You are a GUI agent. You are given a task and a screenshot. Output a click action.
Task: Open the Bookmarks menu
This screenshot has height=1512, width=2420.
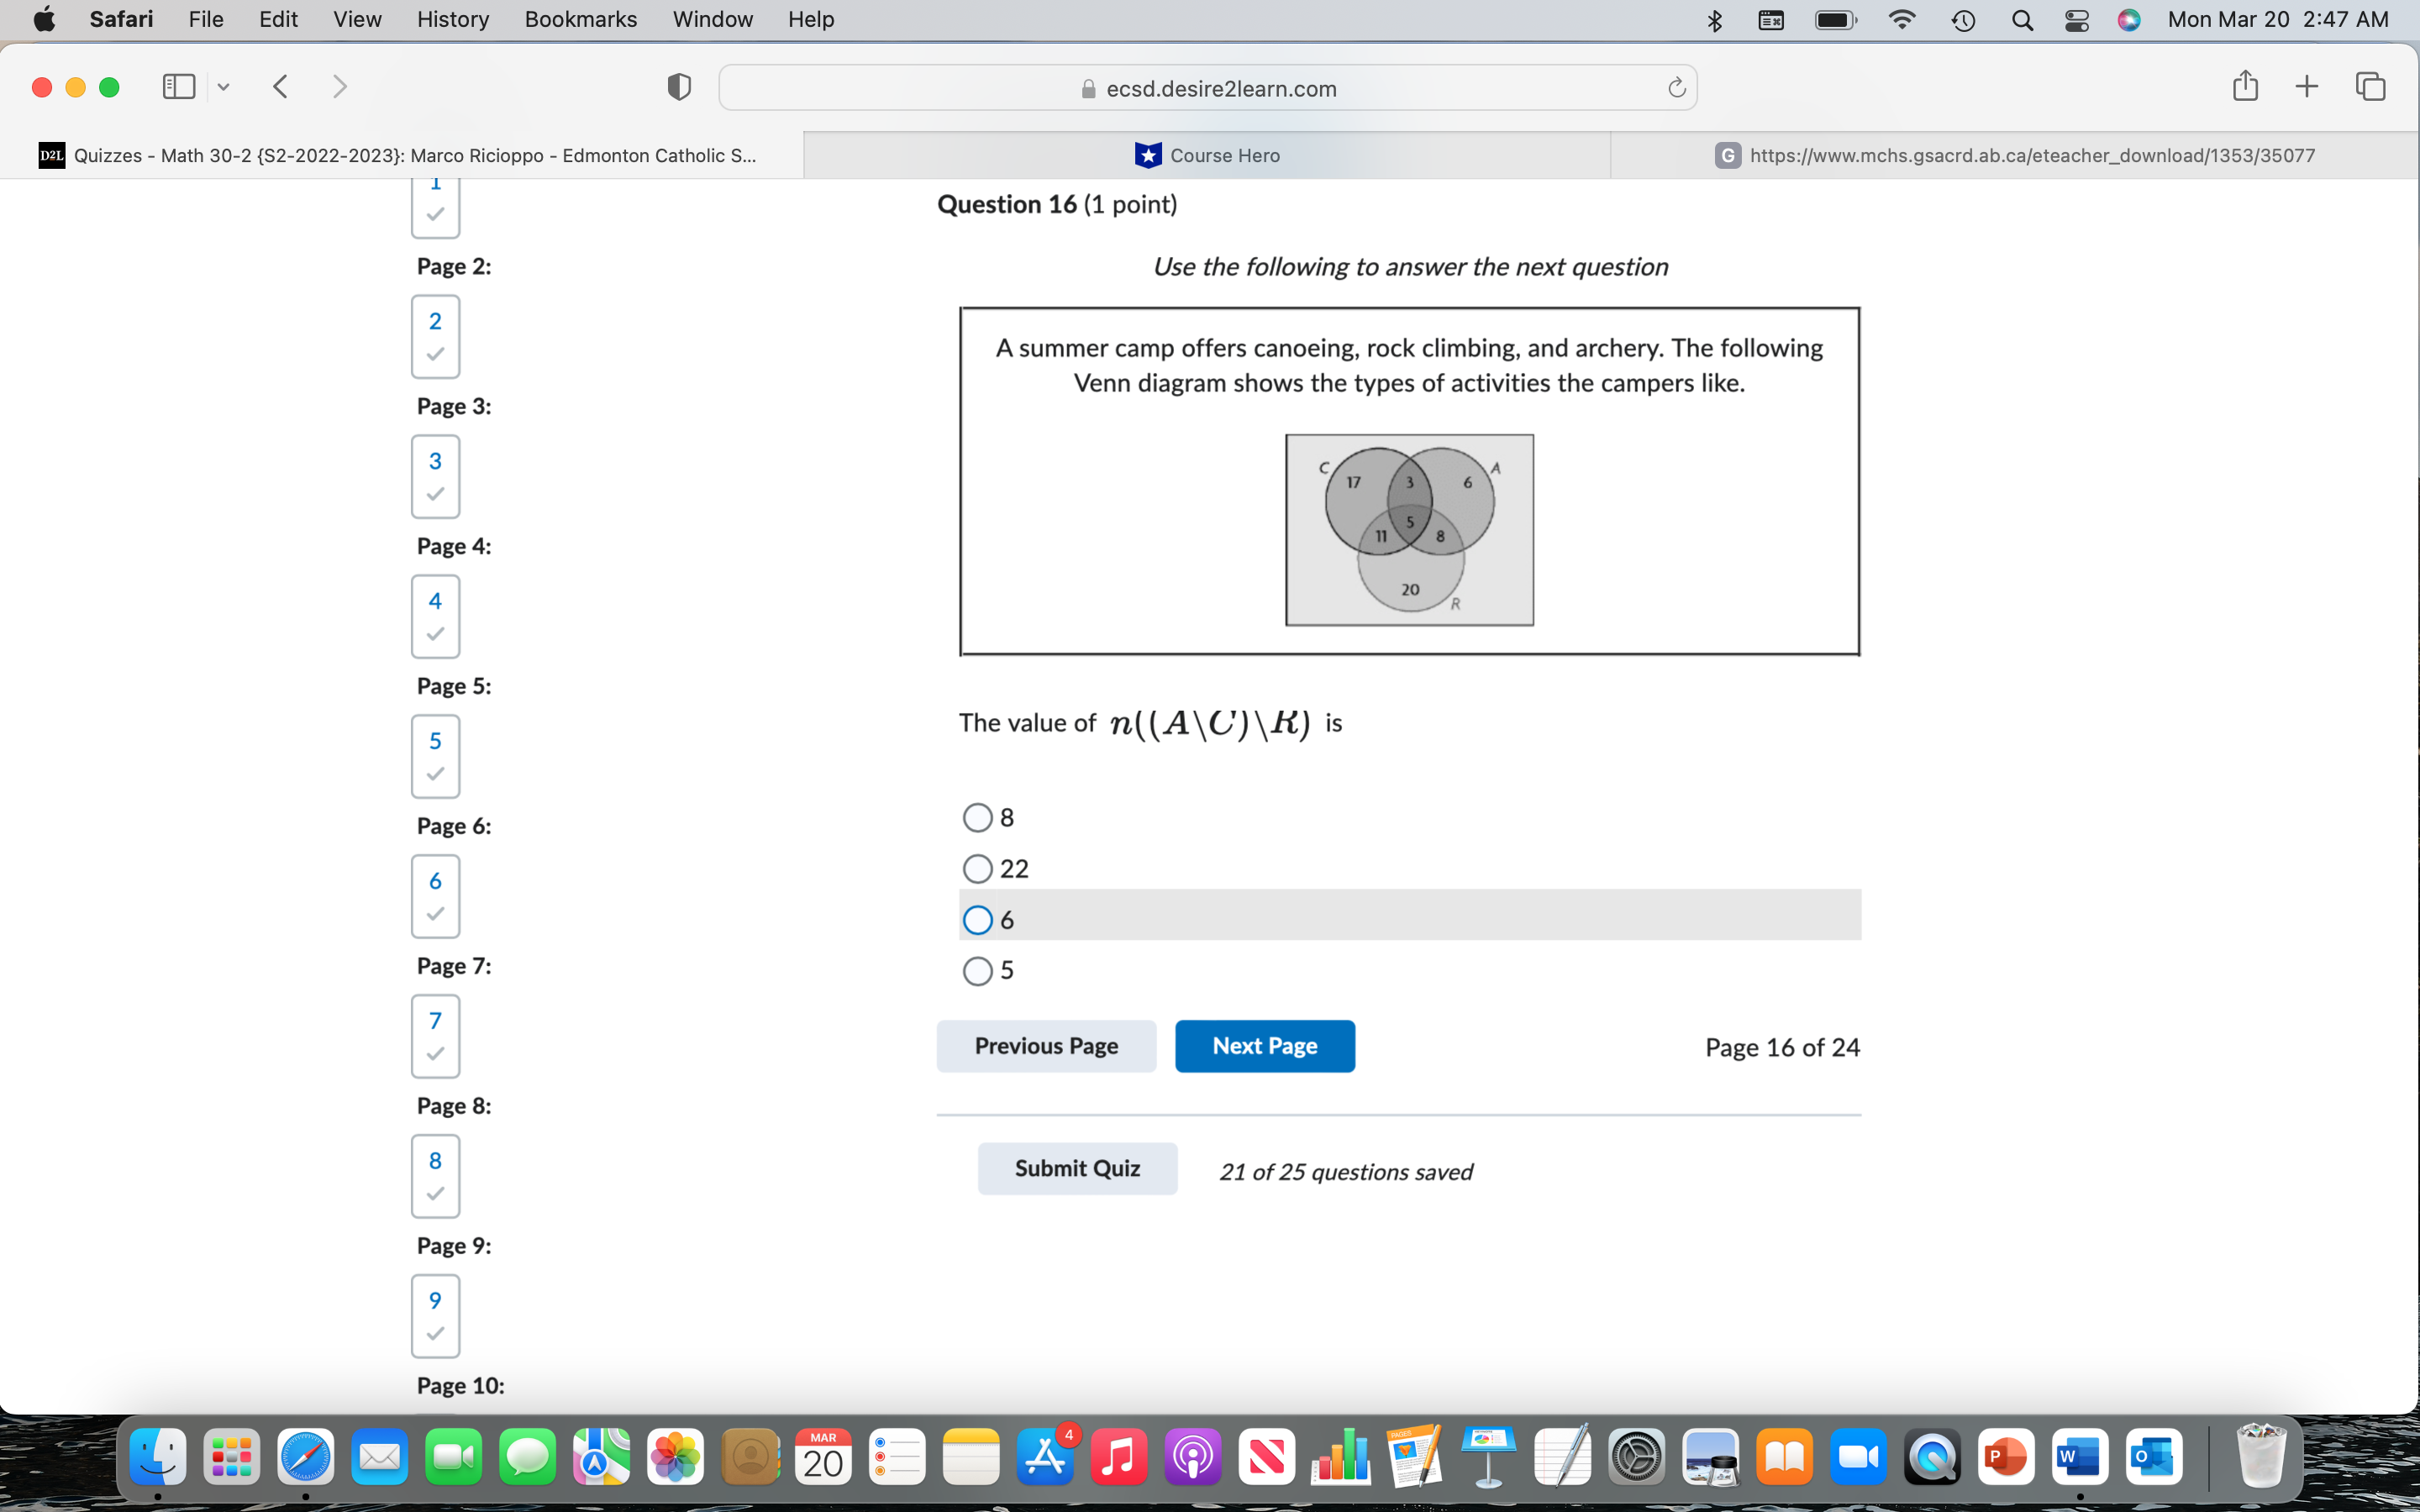[580, 19]
